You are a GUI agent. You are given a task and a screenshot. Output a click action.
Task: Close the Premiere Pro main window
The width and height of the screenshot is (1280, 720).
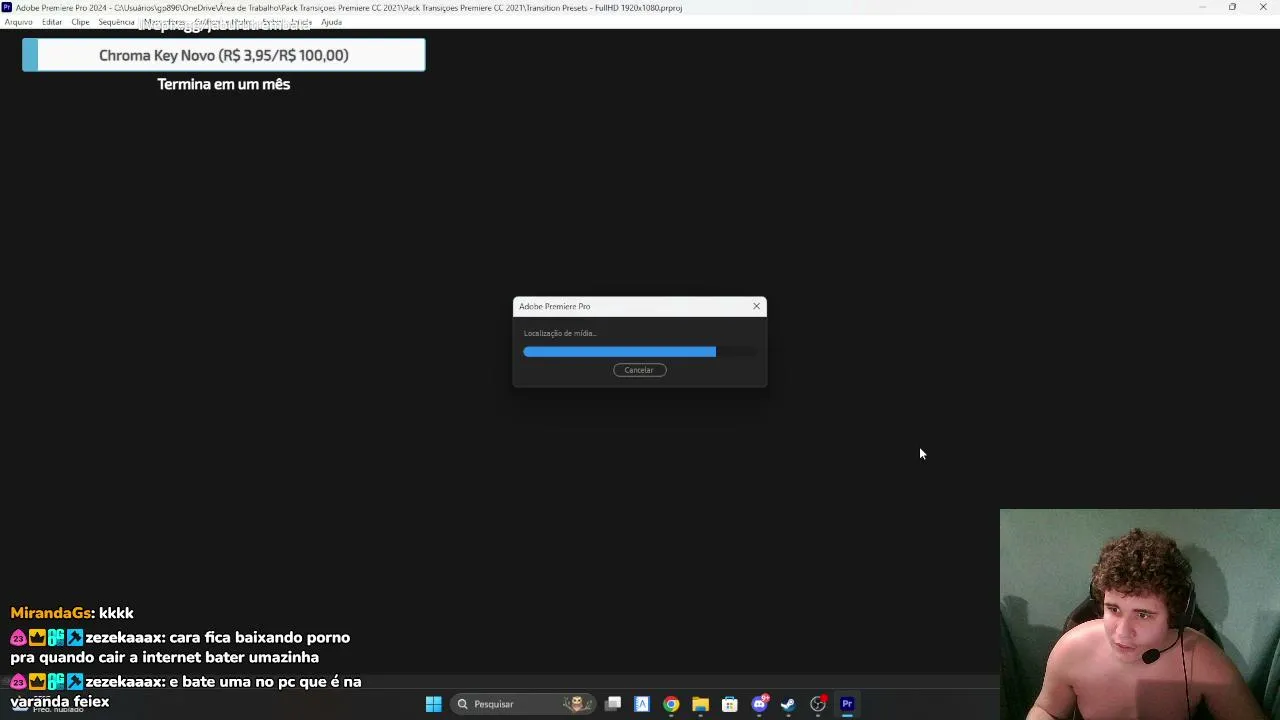(x=1263, y=7)
